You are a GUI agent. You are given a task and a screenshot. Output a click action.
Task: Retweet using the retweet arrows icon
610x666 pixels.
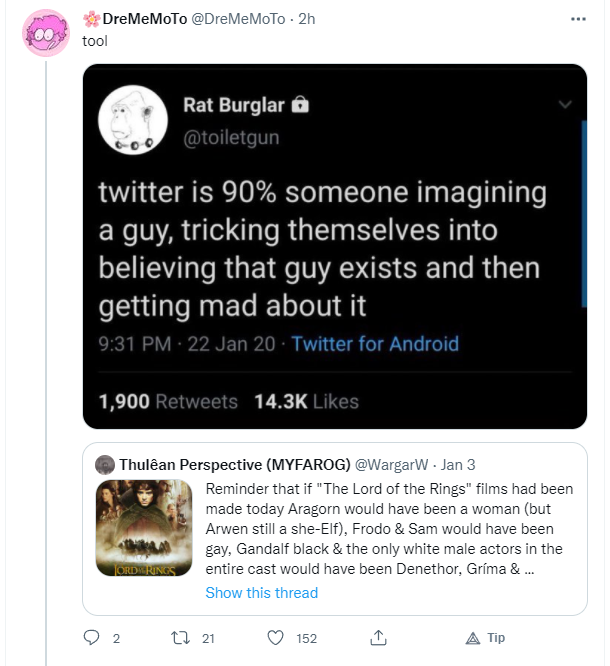[180, 638]
